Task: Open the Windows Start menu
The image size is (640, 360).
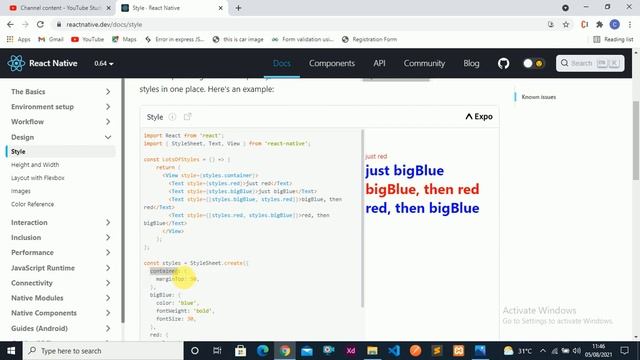Action: (x=11, y=351)
